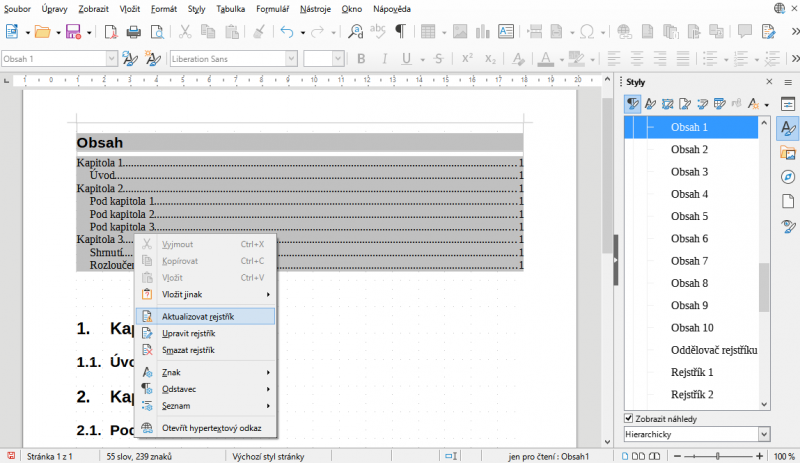
Task: Open paragraph style dropdown showing Obsah 1
Action: [x=112, y=59]
